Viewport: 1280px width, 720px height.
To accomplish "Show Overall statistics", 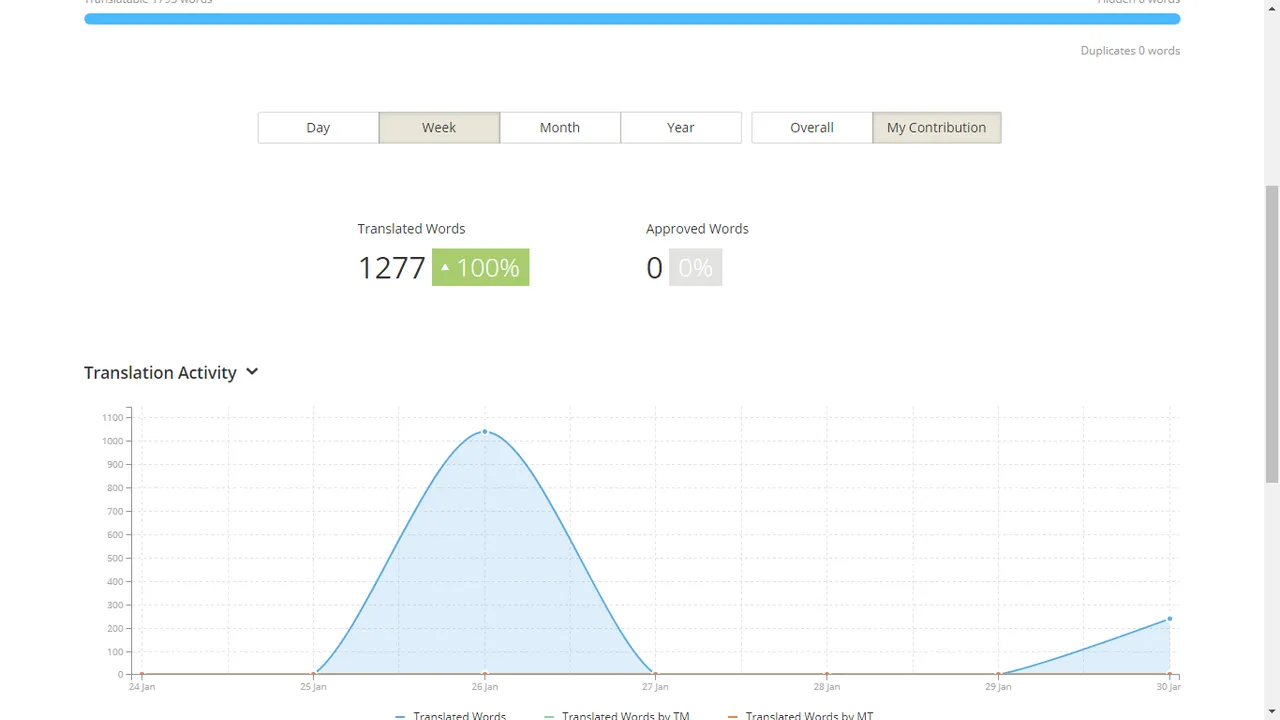I will pos(812,127).
